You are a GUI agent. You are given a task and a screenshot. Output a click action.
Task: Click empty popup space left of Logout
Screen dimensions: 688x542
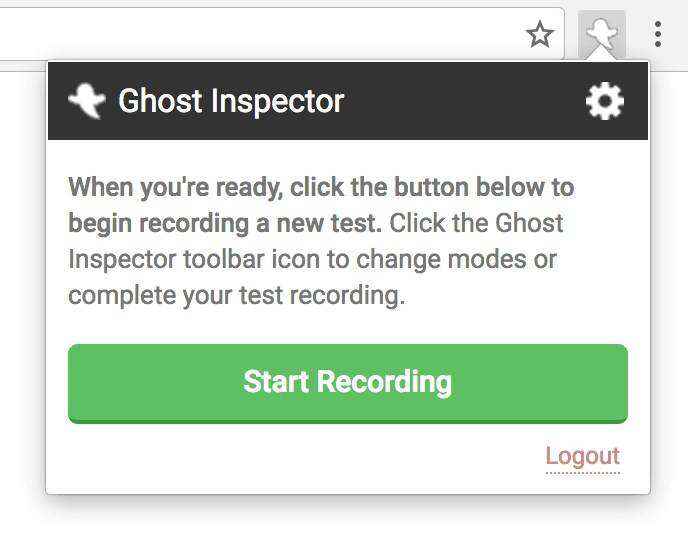(300, 458)
